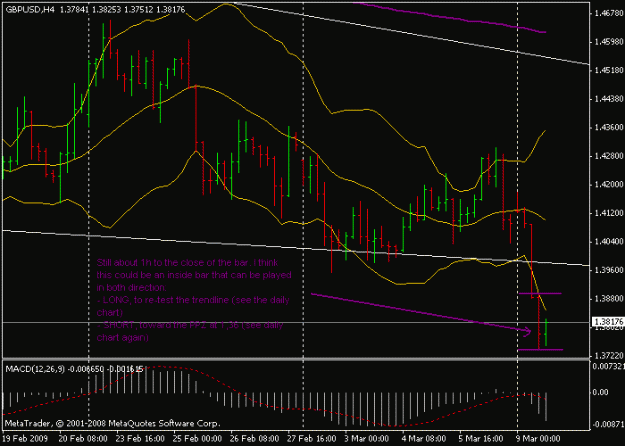Click the last MACD histogram bar
This screenshot has width=625, height=446.
click(x=546, y=407)
